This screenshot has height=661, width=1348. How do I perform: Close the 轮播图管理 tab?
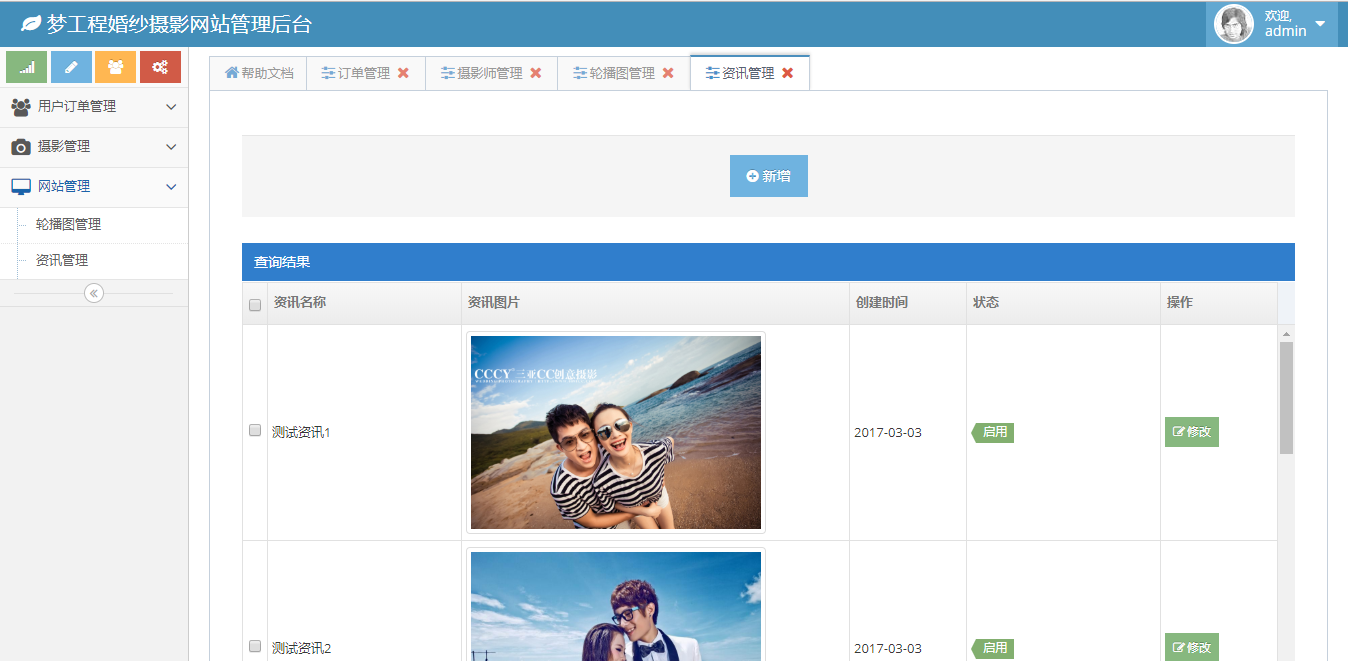668,73
